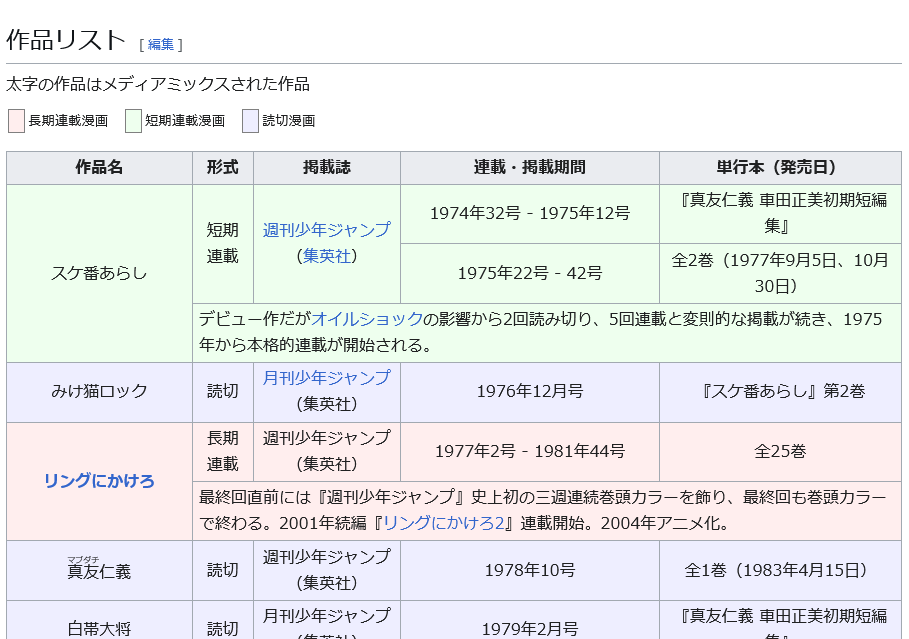Click the 1977年2号 - 1981年44号 cell
Screen dimensions: 909x639
point(529,451)
